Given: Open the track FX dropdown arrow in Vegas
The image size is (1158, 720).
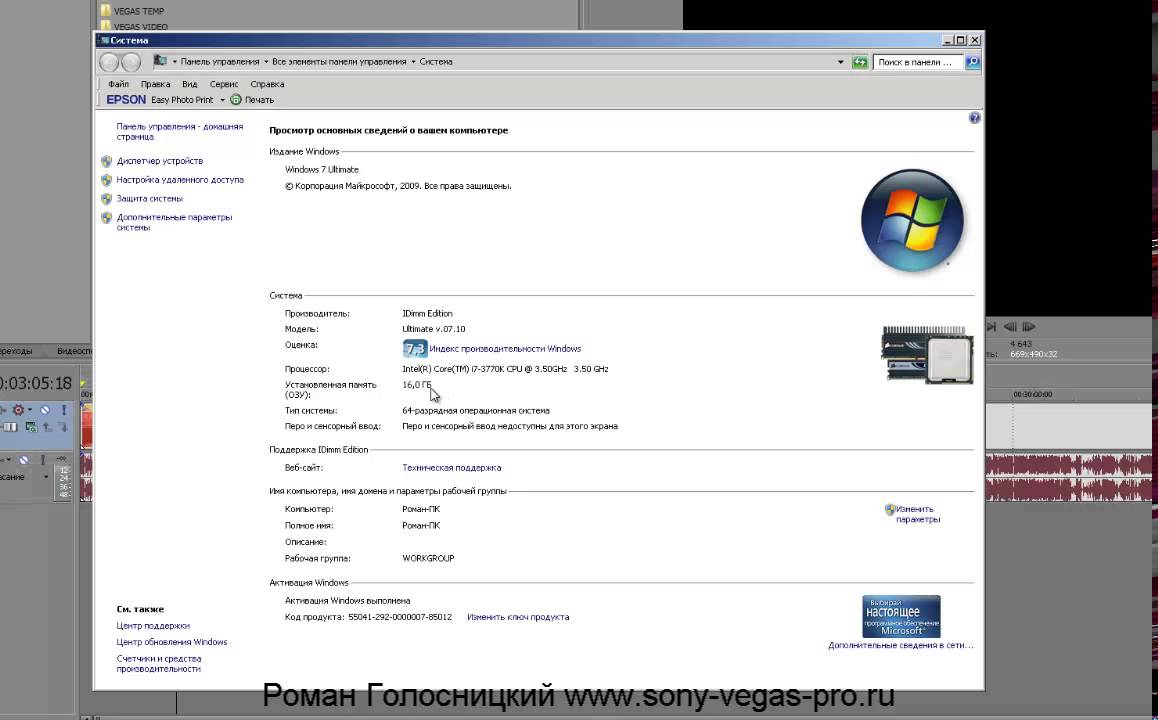Looking at the screenshot, I should click(30, 410).
